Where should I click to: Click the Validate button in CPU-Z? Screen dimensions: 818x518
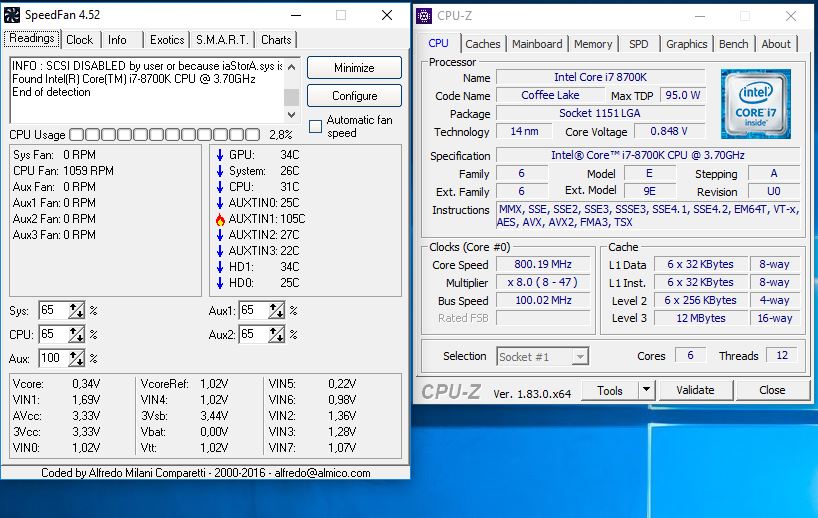[695, 390]
